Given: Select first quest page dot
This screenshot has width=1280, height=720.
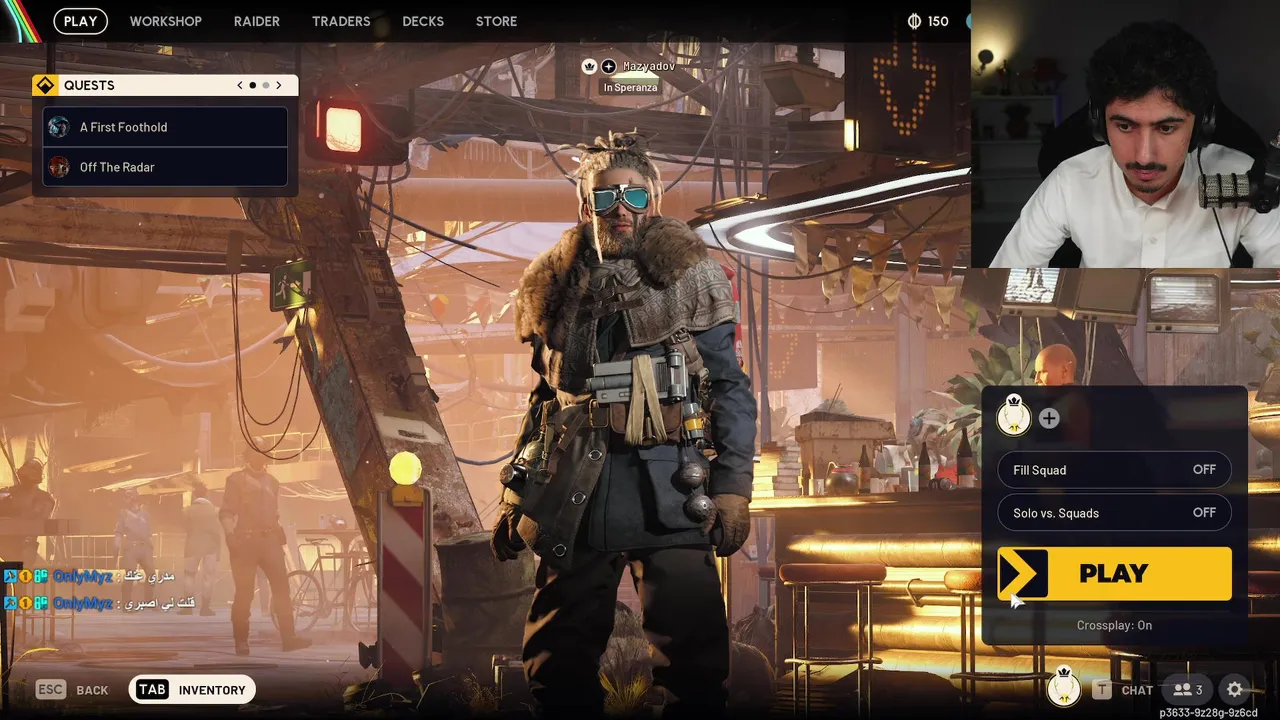Looking at the screenshot, I should [253, 85].
